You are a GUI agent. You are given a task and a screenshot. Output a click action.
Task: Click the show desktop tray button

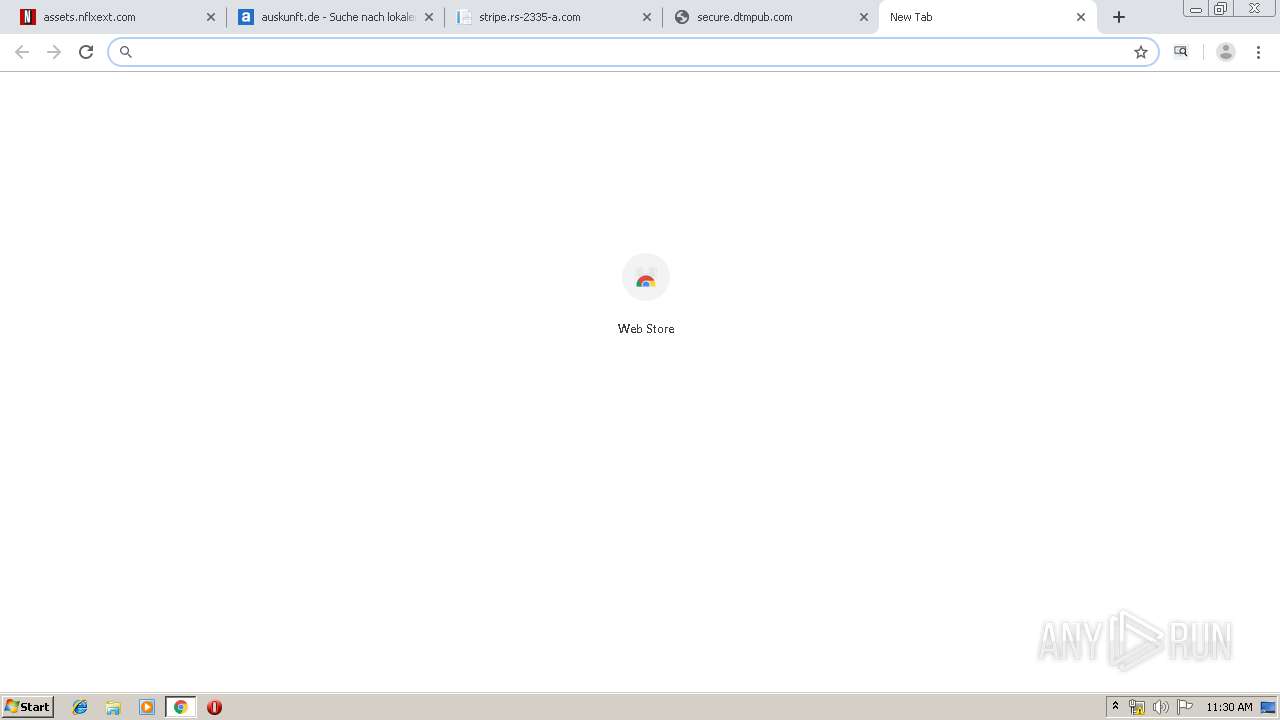tap(1269, 707)
